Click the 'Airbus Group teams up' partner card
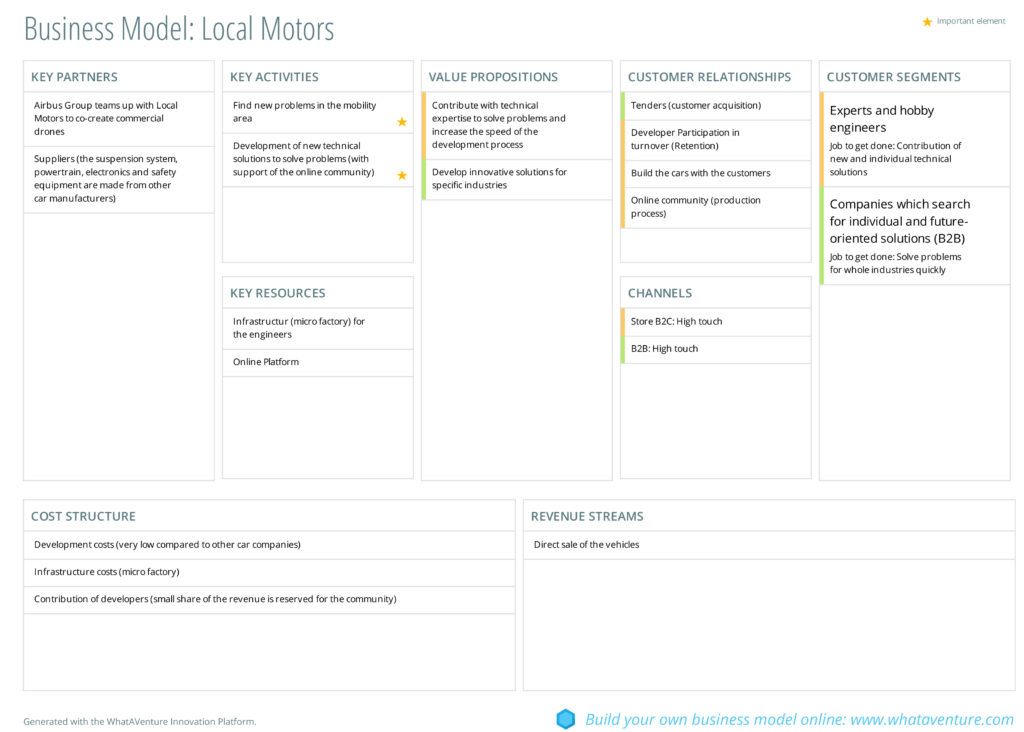This screenshot has width=1024, height=732. pos(119,119)
